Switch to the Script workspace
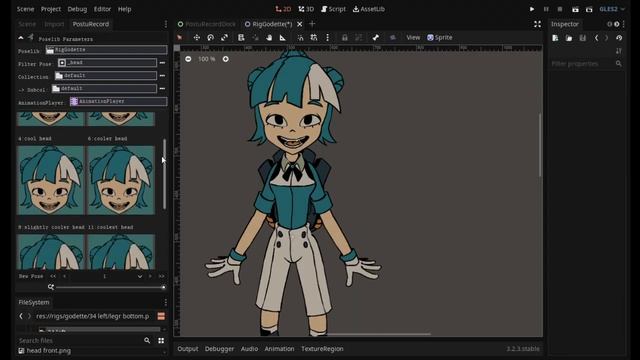640x360 pixels. tap(333, 9)
